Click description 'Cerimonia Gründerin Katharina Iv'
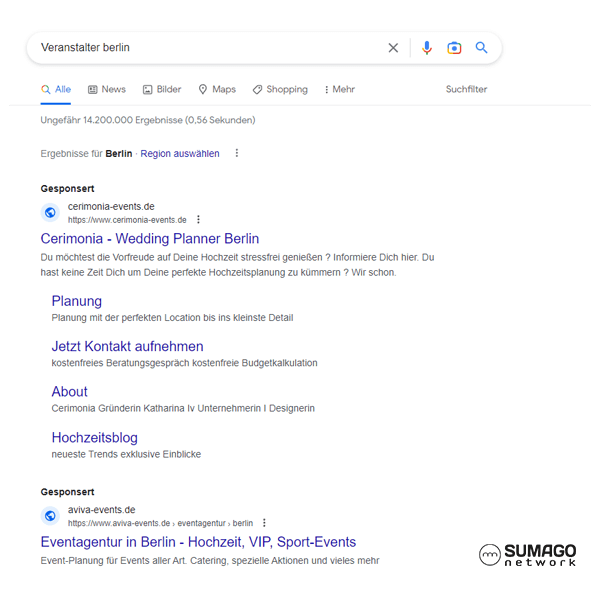Screen dimensions: 600x600 183,408
